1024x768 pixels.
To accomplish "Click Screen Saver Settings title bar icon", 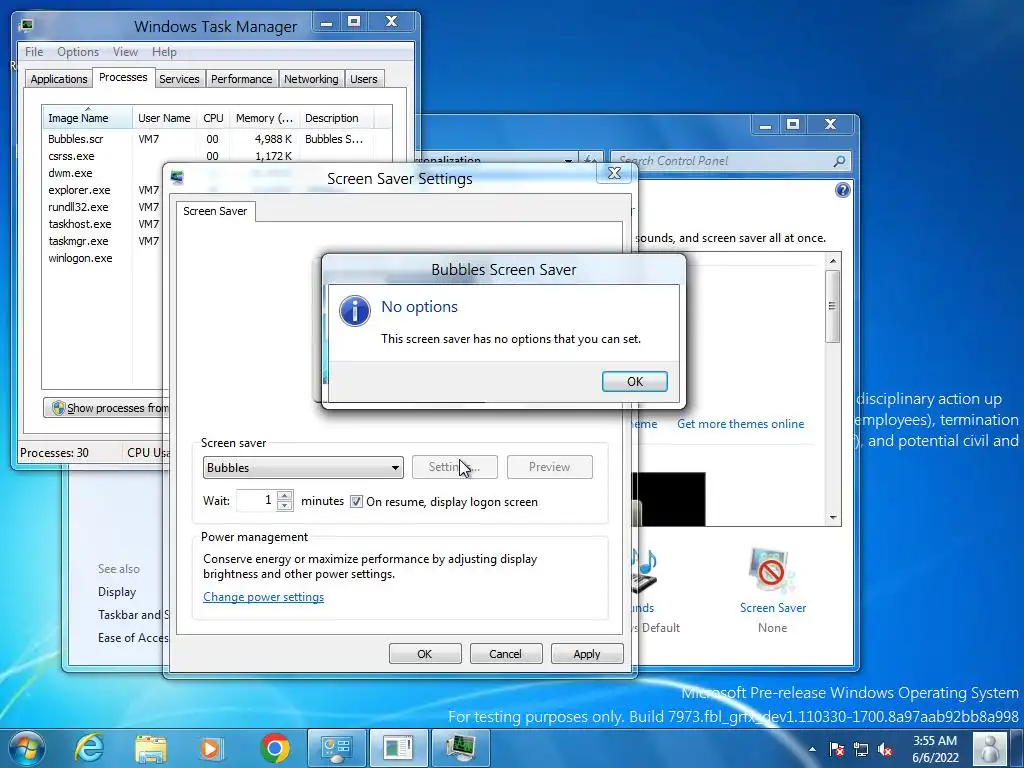I will pyautogui.click(x=177, y=178).
